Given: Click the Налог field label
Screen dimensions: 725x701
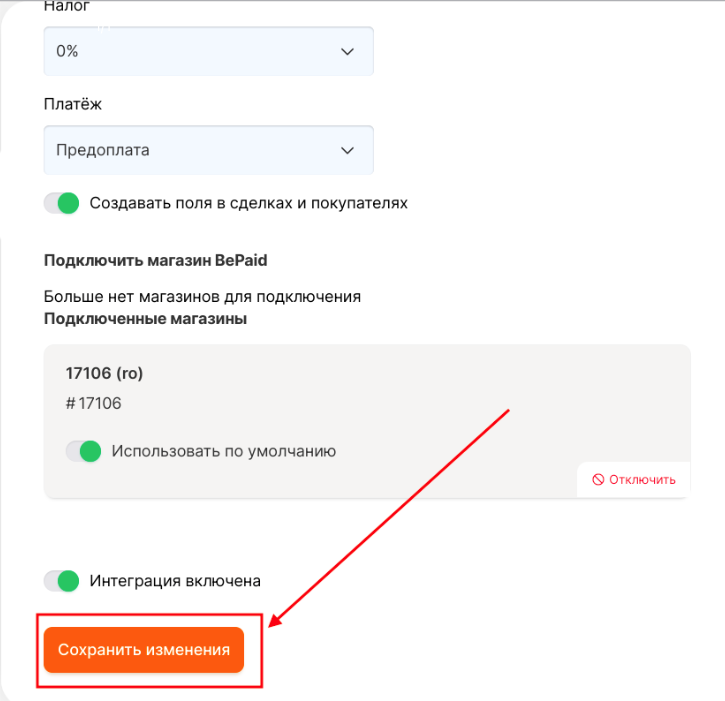Looking at the screenshot, I should pyautogui.click(x=66, y=7).
